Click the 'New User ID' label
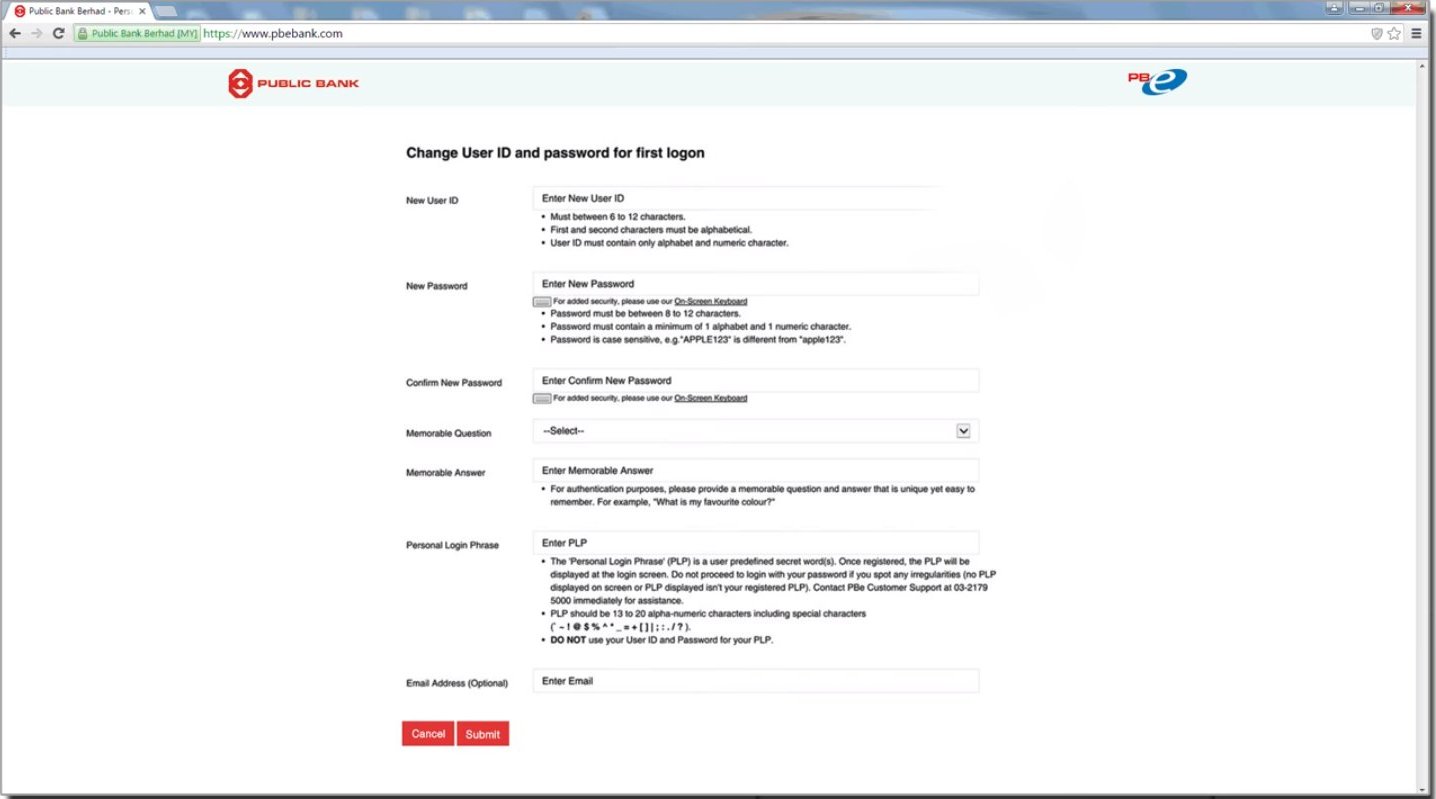Viewport: 1436px width, 799px height. tap(432, 201)
